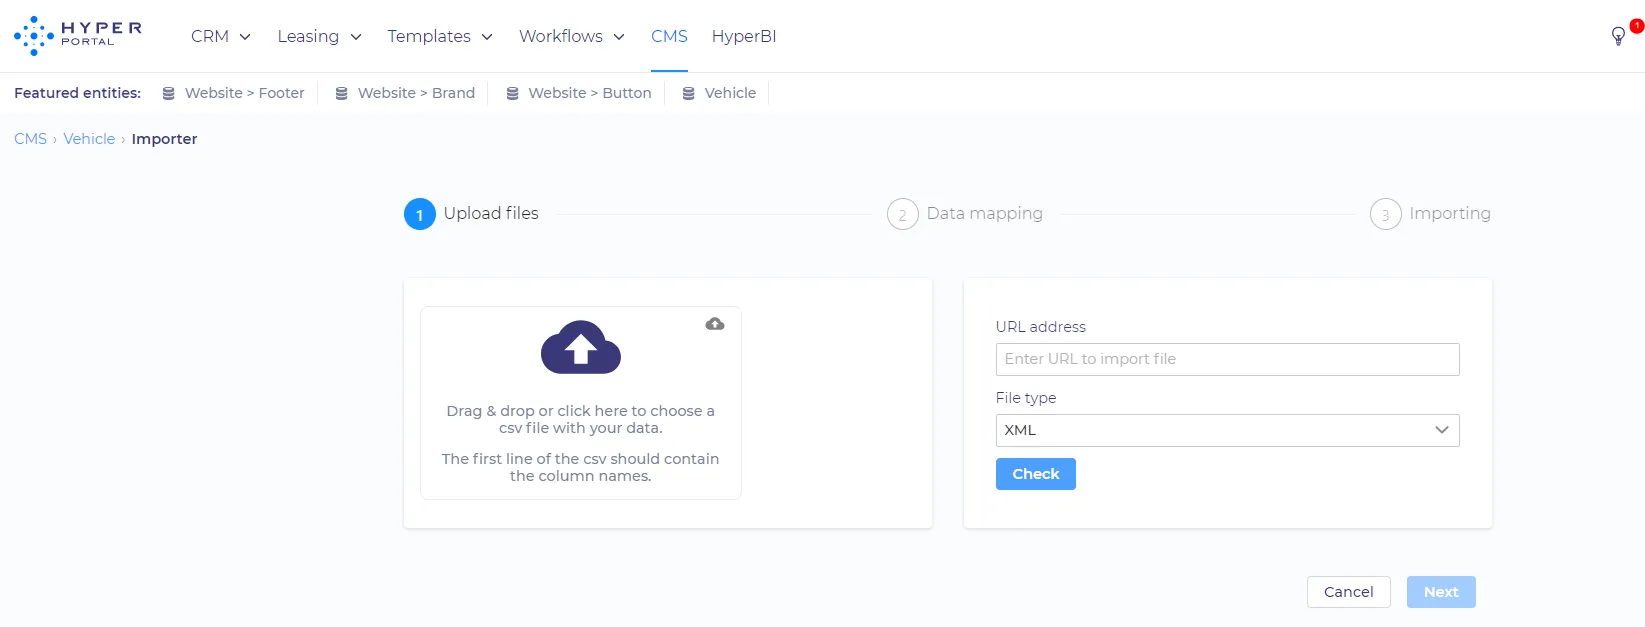Click step 2 Data mapping circle
Image resolution: width=1645 pixels, height=627 pixels.
pos(903,214)
